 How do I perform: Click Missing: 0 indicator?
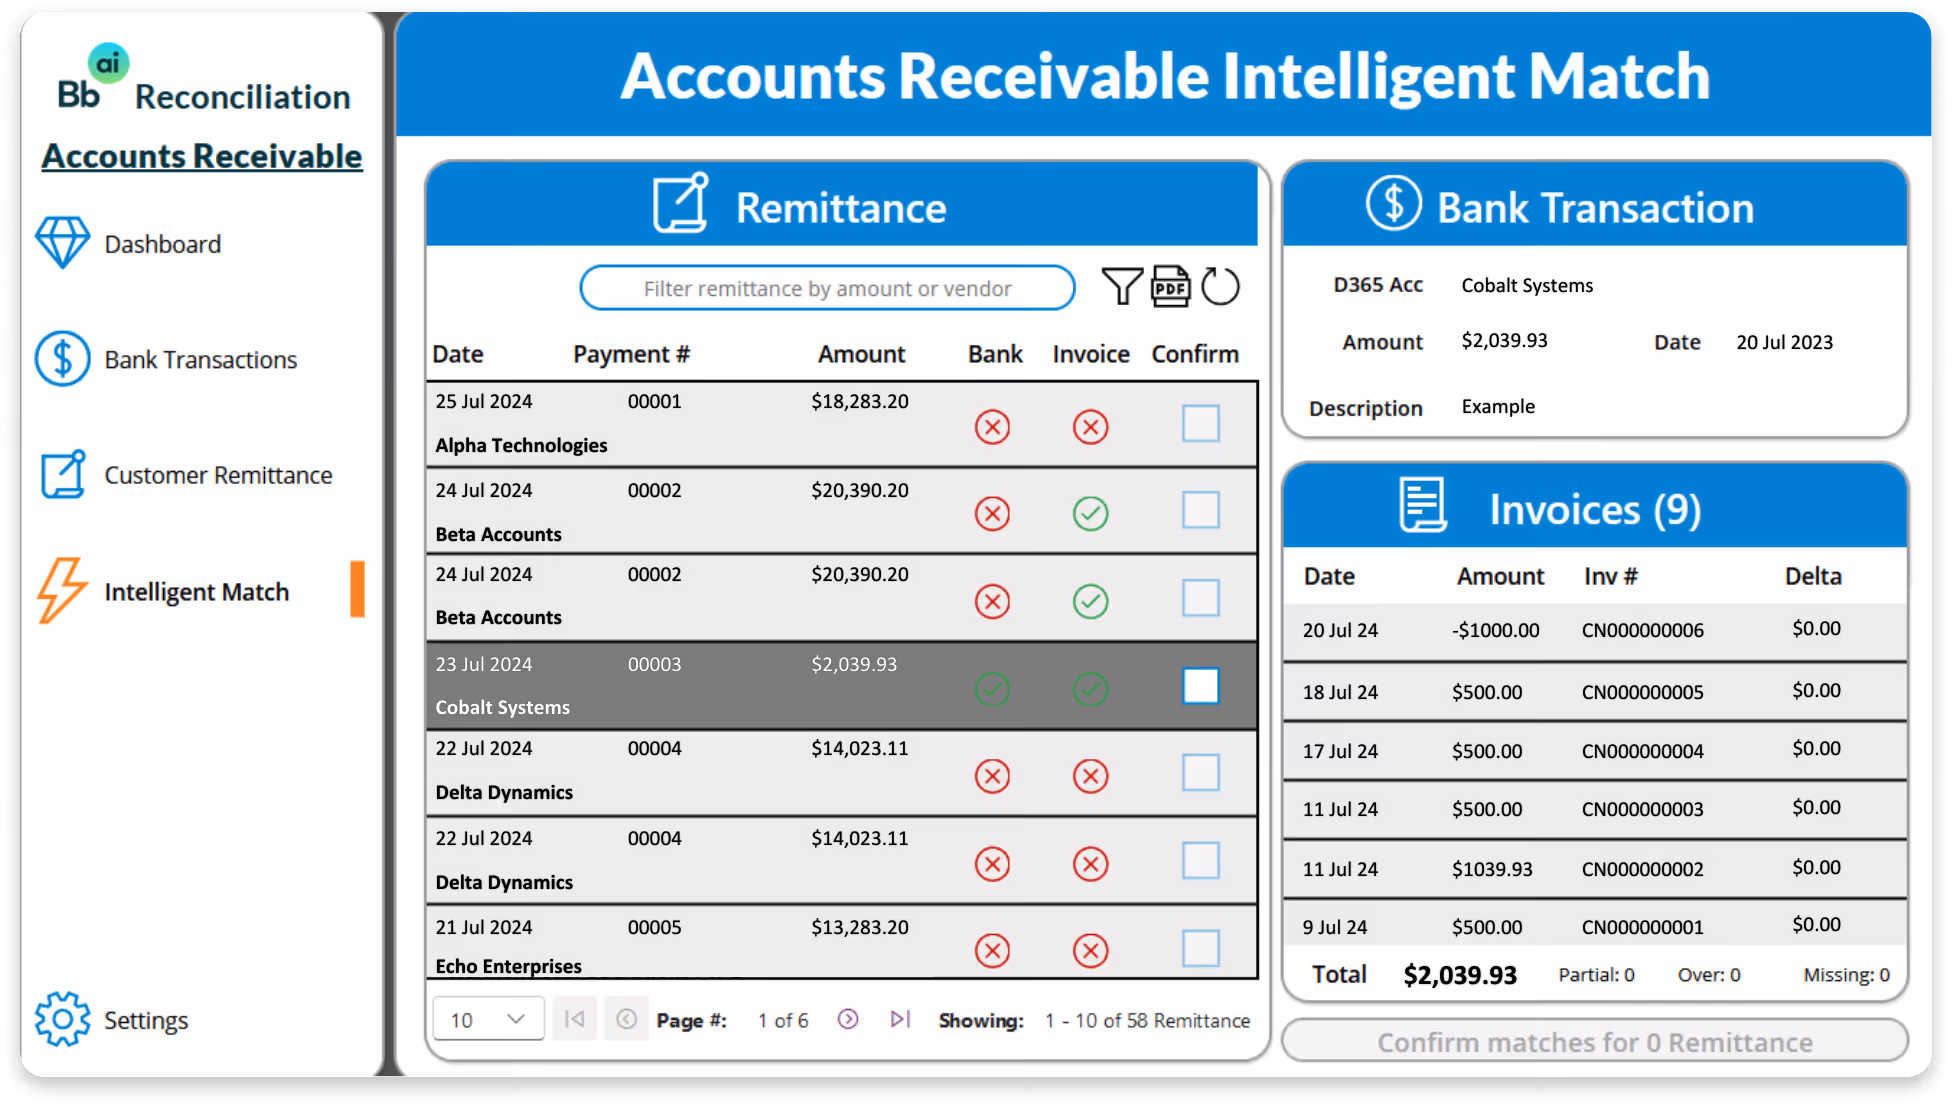tap(1846, 975)
